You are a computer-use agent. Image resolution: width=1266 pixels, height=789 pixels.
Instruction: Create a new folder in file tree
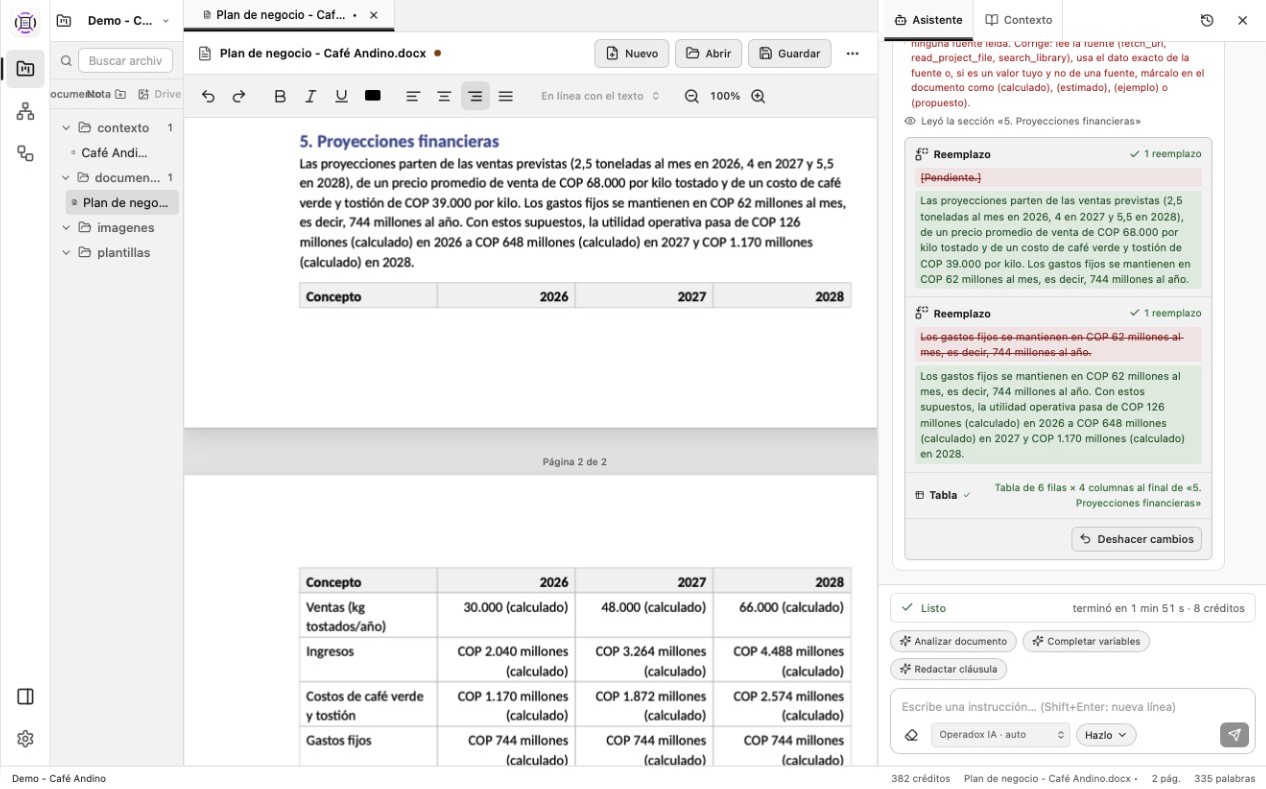pyautogui.click(x=120, y=94)
